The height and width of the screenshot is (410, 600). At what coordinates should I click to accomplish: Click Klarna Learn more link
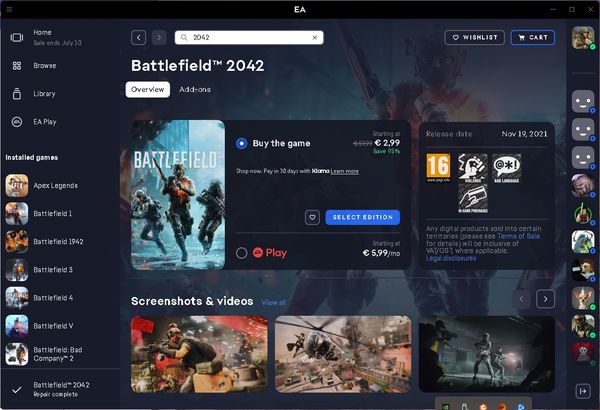tap(344, 171)
